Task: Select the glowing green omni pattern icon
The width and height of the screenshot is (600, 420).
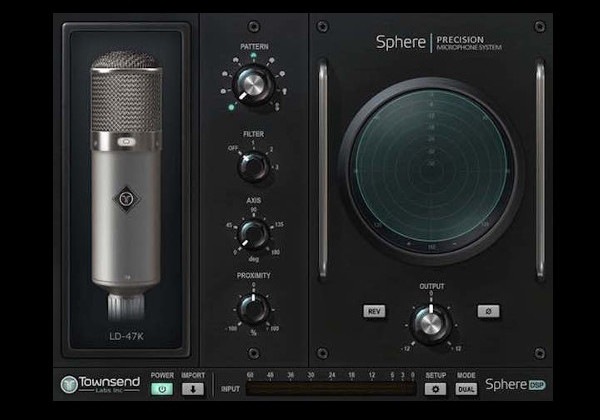Action: [x=231, y=107]
